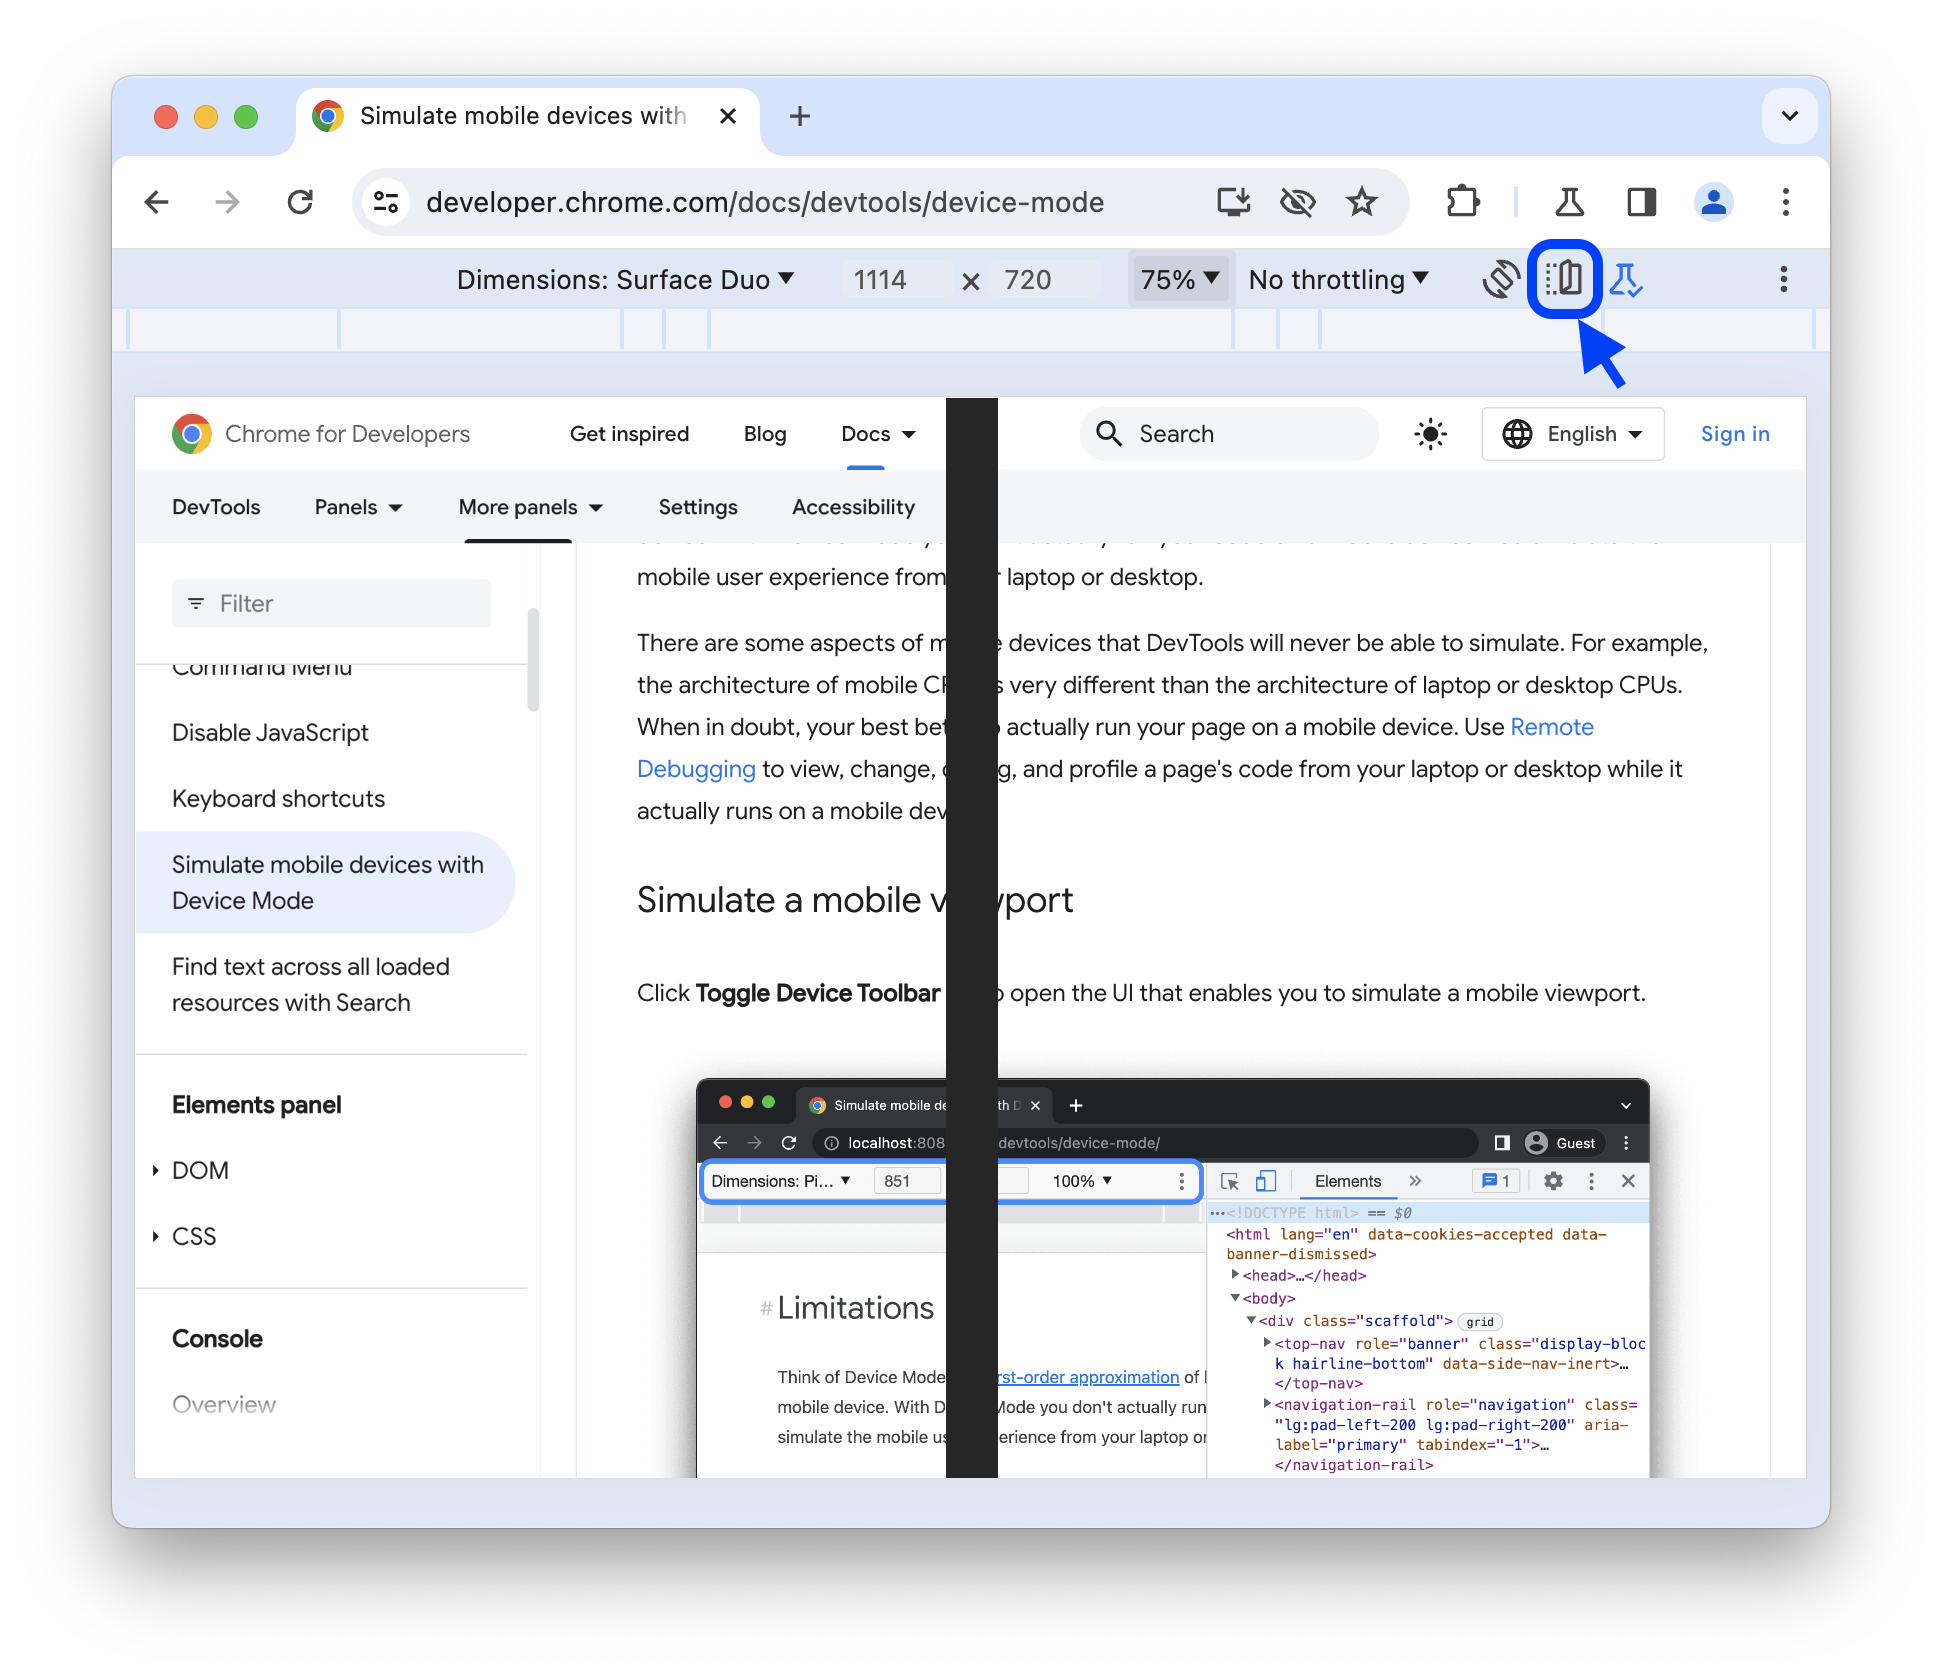The height and width of the screenshot is (1676, 1942).
Task: Click the Toggle Device Toolbar icon
Action: click(1562, 279)
